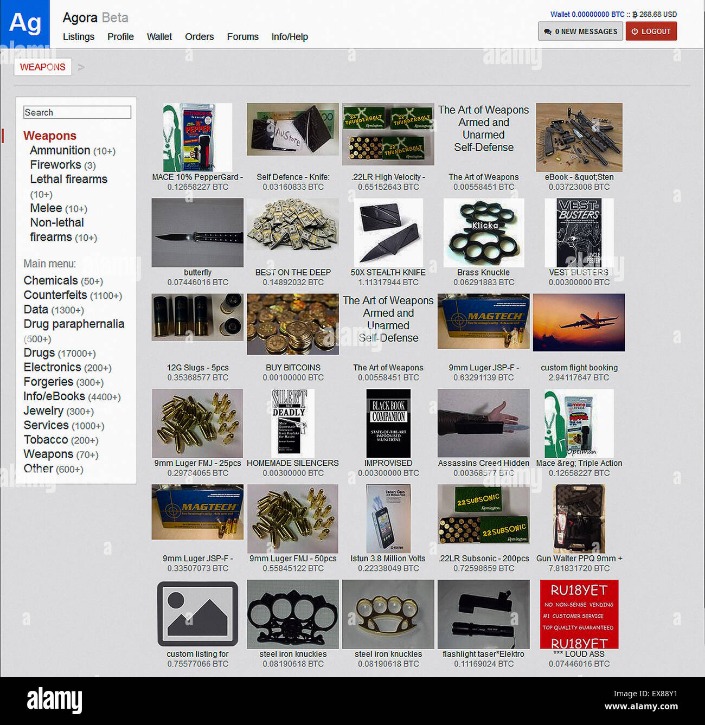Screen dimensions: 705x725
Task: Open the Counterfeits category
Action: (73, 295)
